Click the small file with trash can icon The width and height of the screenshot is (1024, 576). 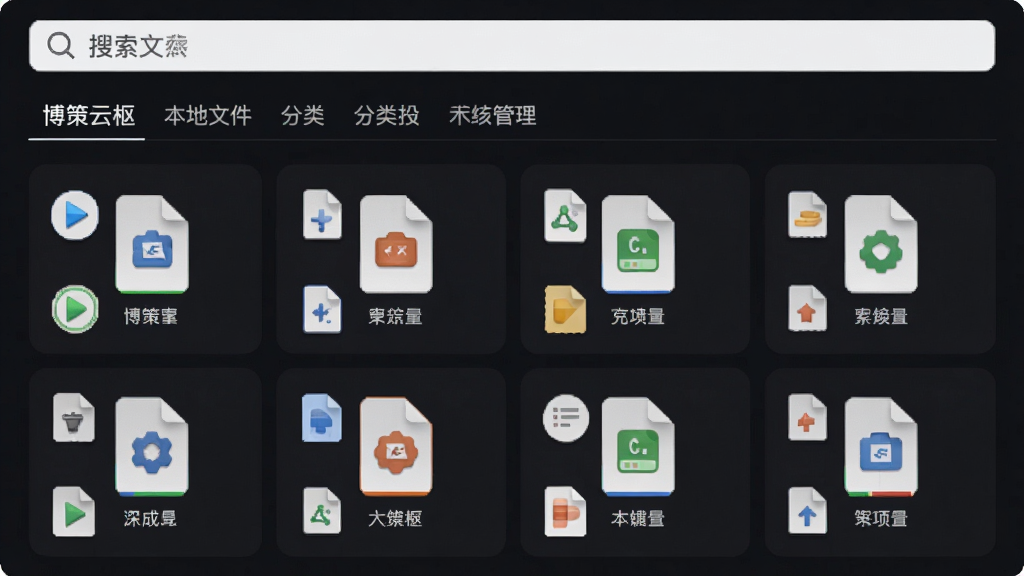pos(74,417)
